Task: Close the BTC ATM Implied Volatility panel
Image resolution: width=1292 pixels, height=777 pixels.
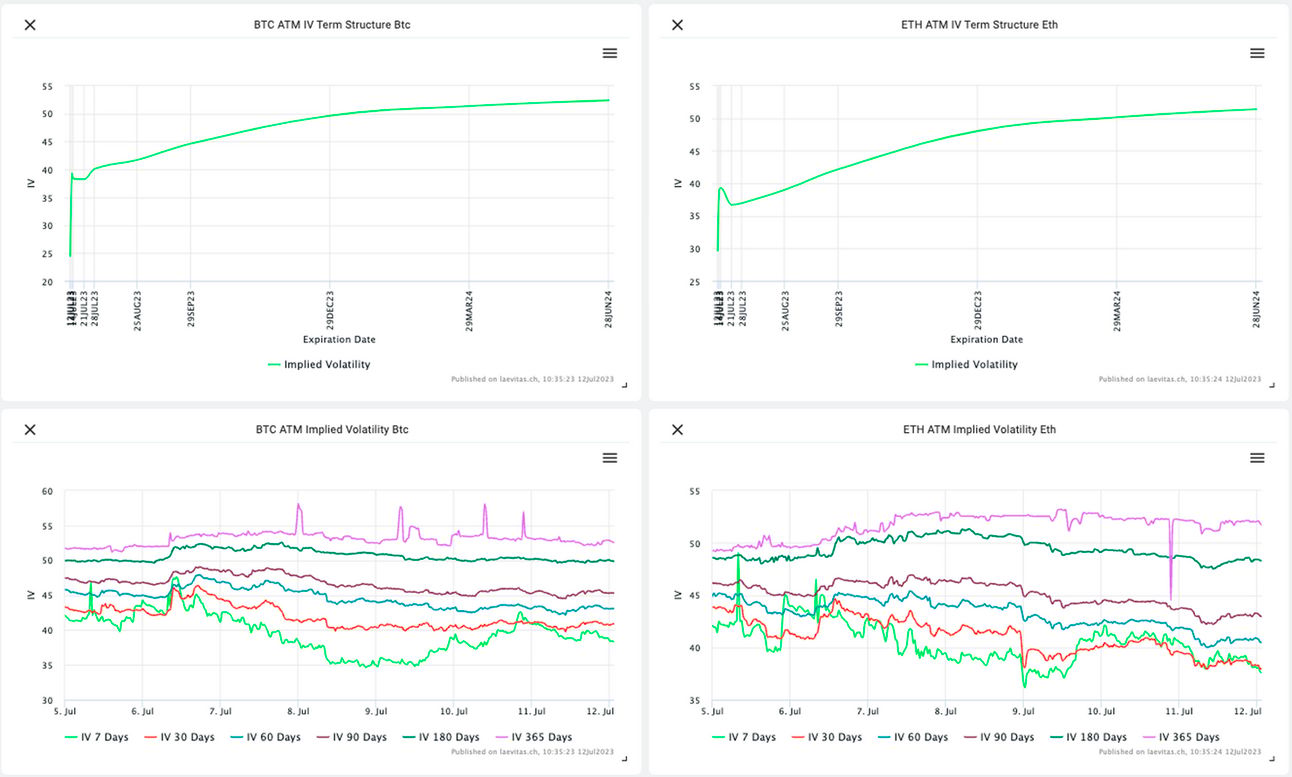Action: (30, 429)
